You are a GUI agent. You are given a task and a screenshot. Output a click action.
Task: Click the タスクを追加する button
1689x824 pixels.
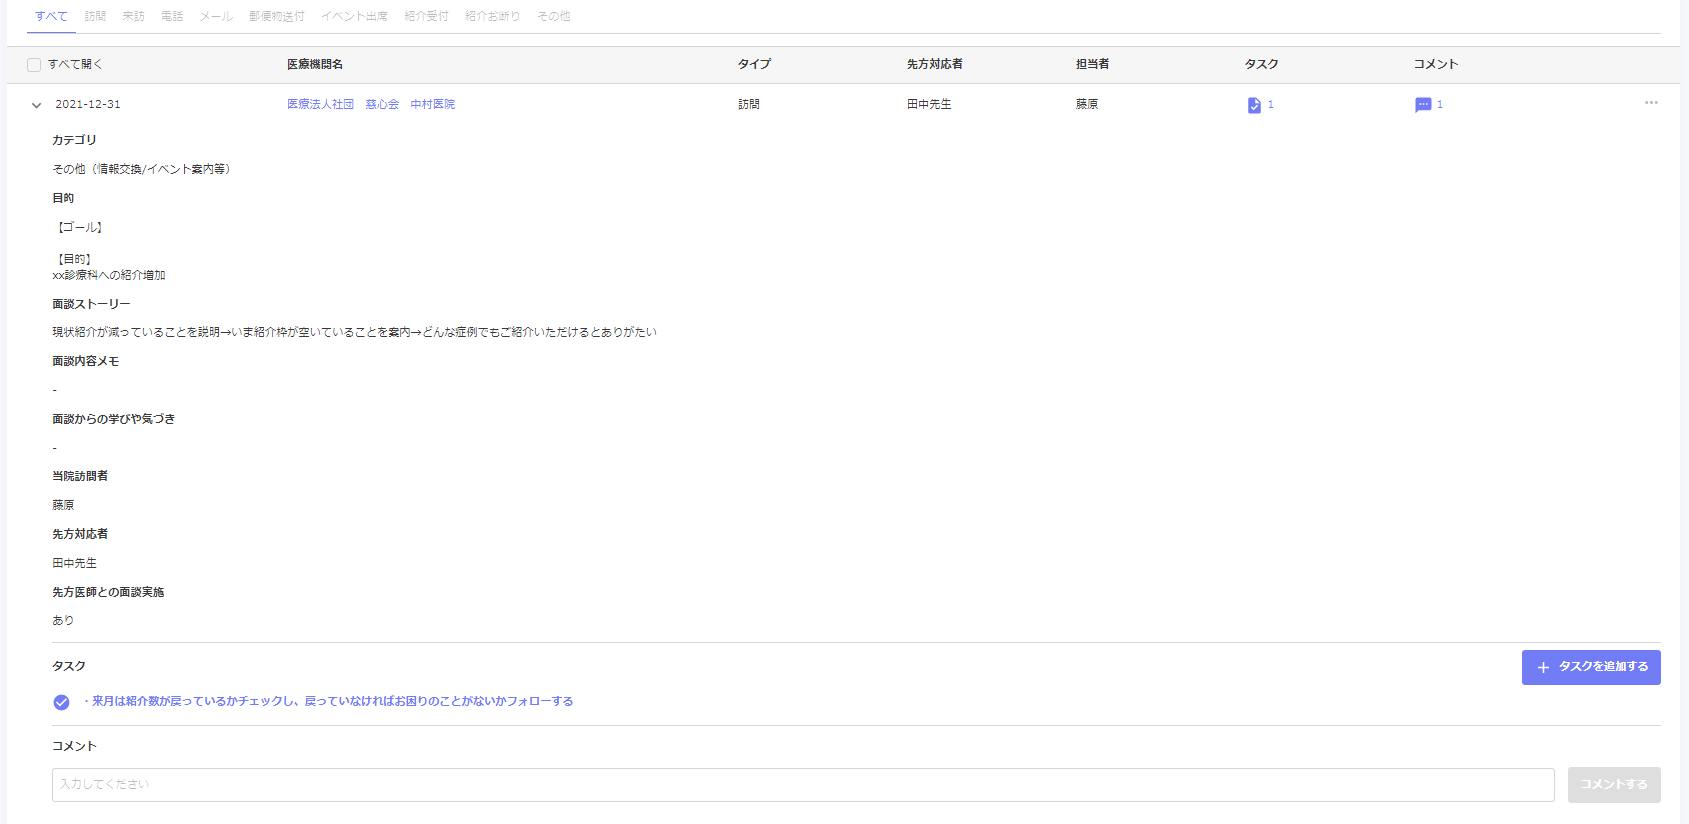[1591, 667]
